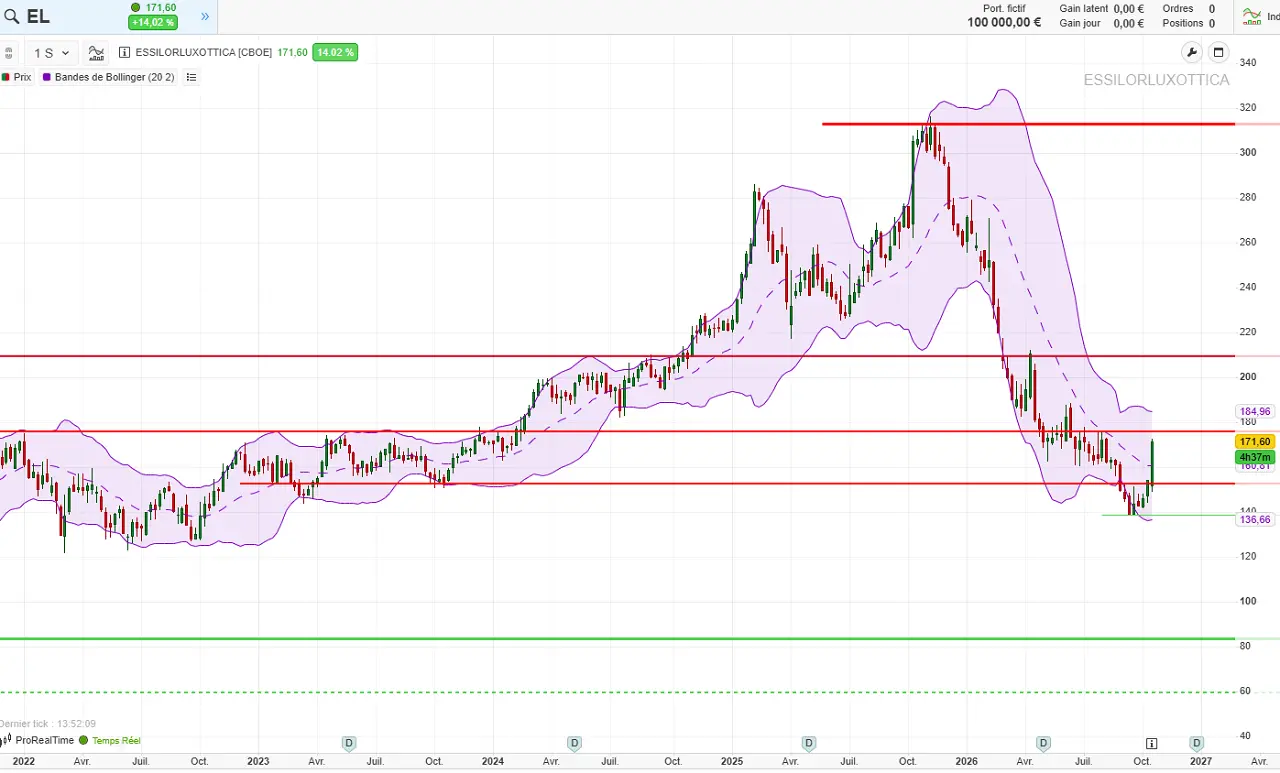The image size is (1280, 773).
Task: Click the ticker search magnifier icon
Action: click(x=12, y=17)
